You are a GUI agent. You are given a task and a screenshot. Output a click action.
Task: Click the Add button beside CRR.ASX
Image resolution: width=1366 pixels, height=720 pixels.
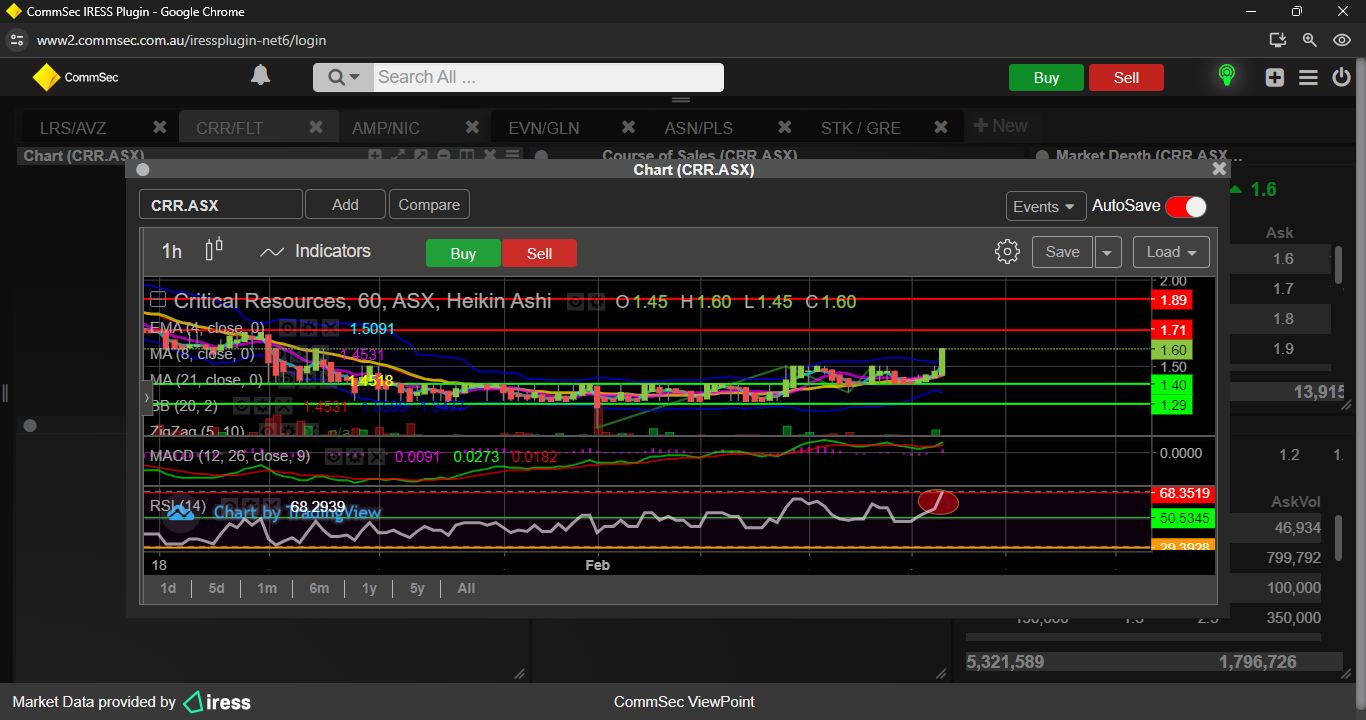[x=345, y=204]
